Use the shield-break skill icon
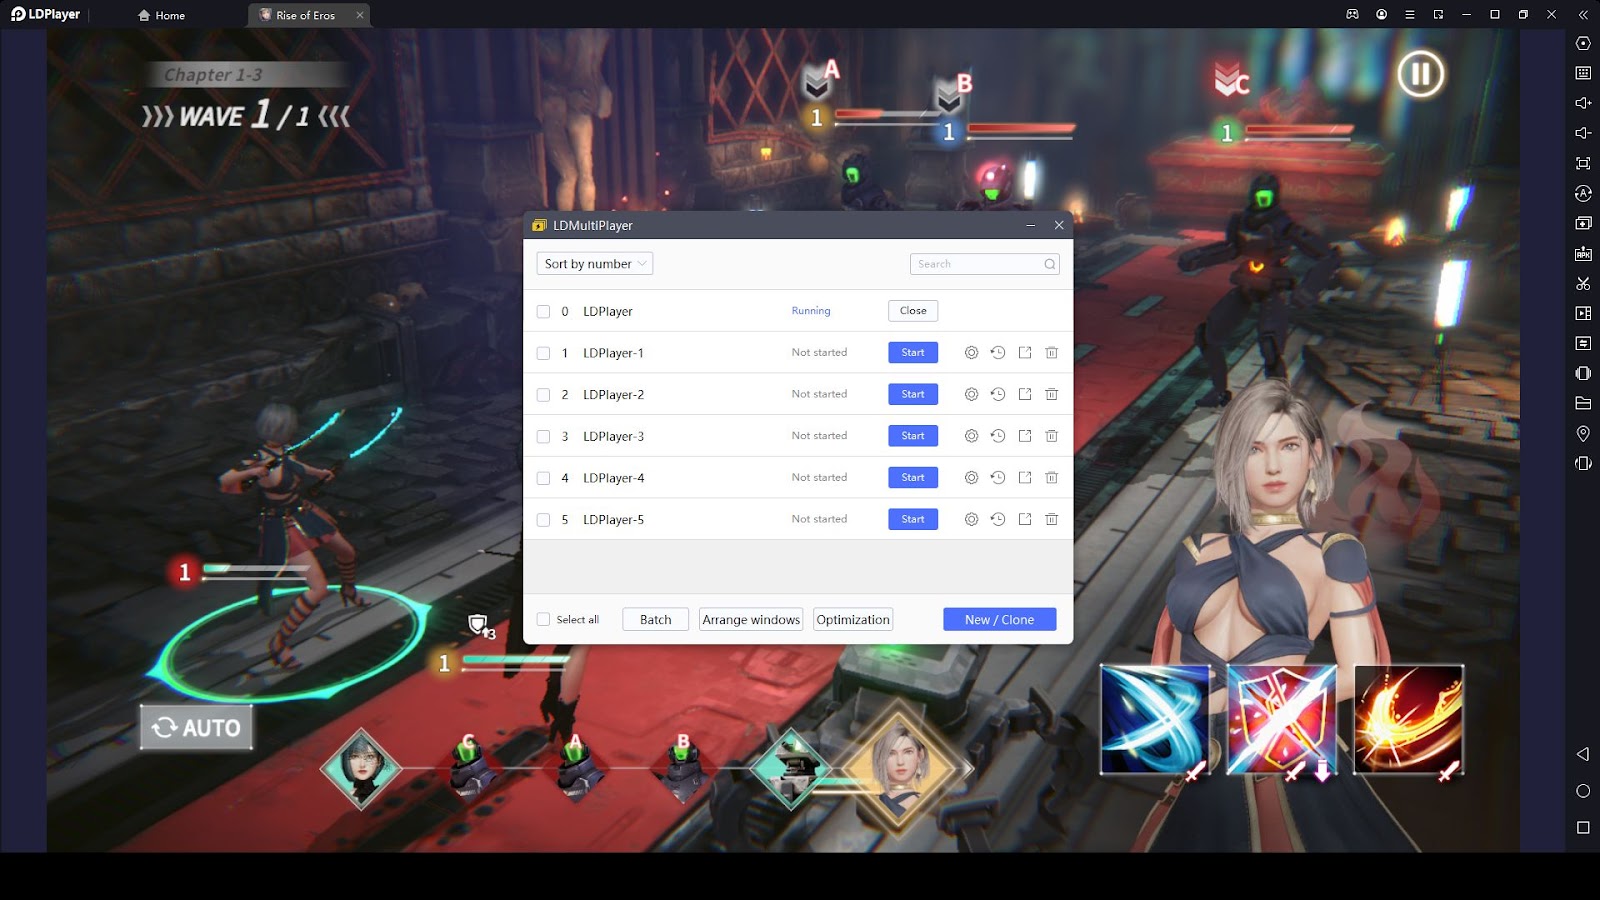The width and height of the screenshot is (1600, 900). [x=1282, y=720]
